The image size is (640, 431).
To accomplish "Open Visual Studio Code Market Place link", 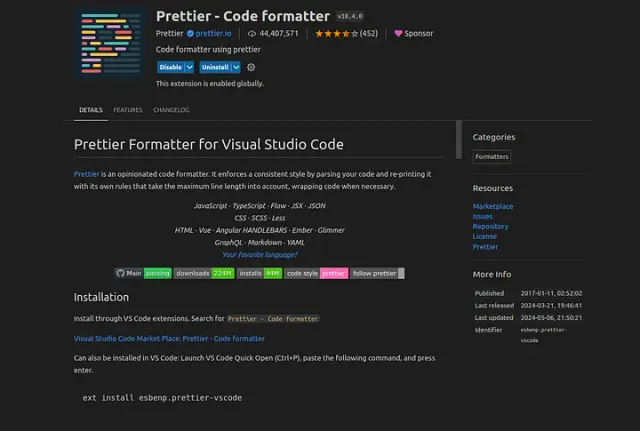I will [x=169, y=338].
